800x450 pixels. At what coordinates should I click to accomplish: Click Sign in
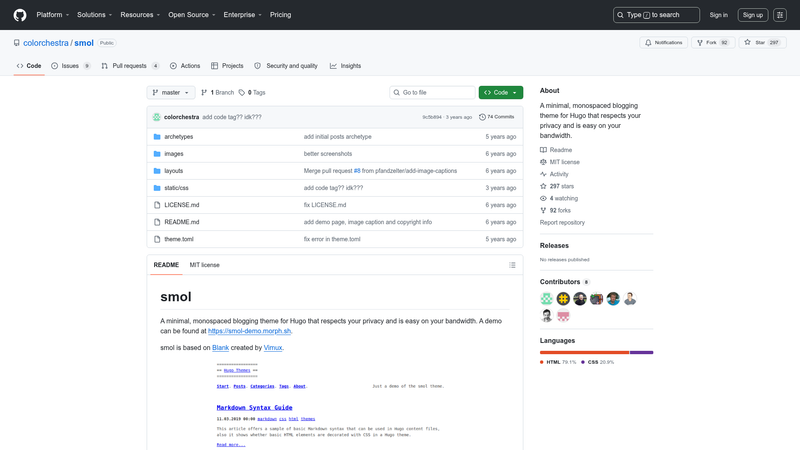tap(718, 15)
